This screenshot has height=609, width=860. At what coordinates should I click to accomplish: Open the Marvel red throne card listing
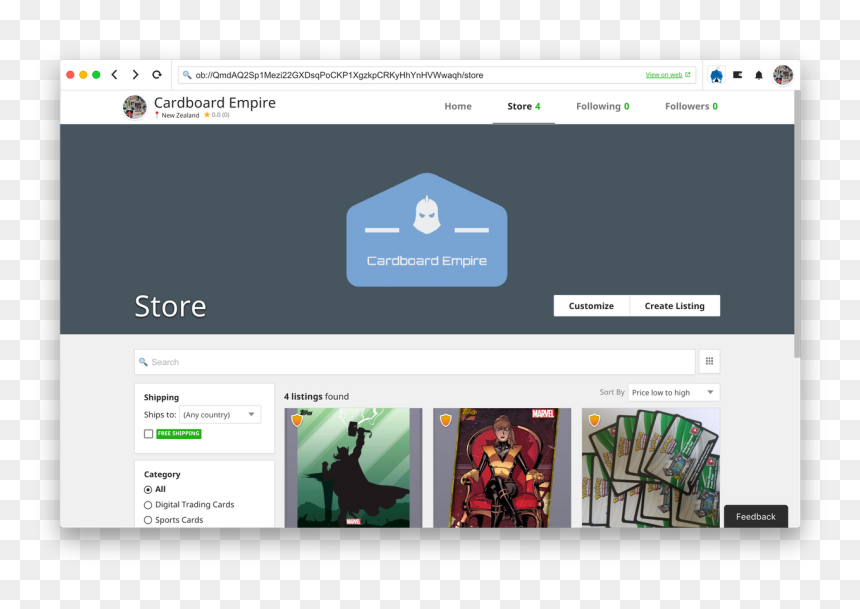point(502,467)
